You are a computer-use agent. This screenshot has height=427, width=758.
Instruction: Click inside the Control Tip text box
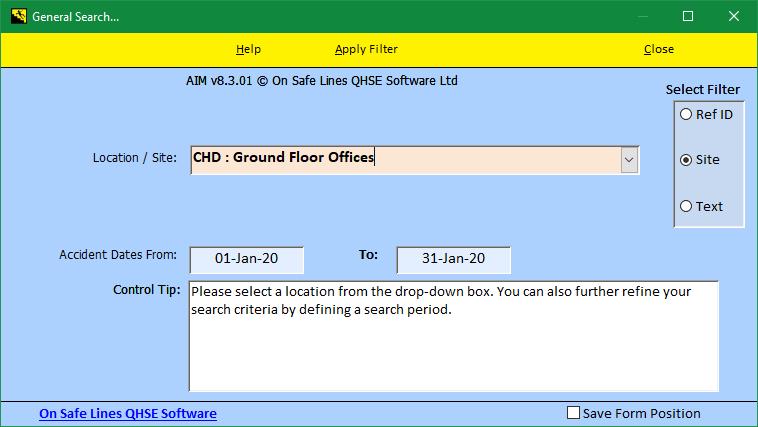coord(453,336)
